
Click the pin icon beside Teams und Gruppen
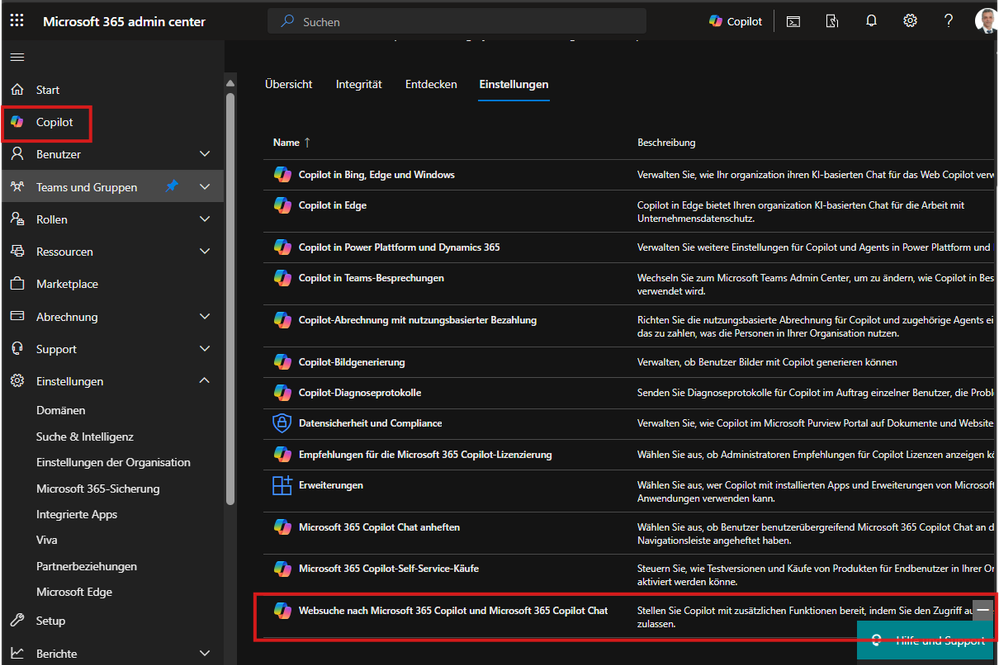click(x=171, y=186)
